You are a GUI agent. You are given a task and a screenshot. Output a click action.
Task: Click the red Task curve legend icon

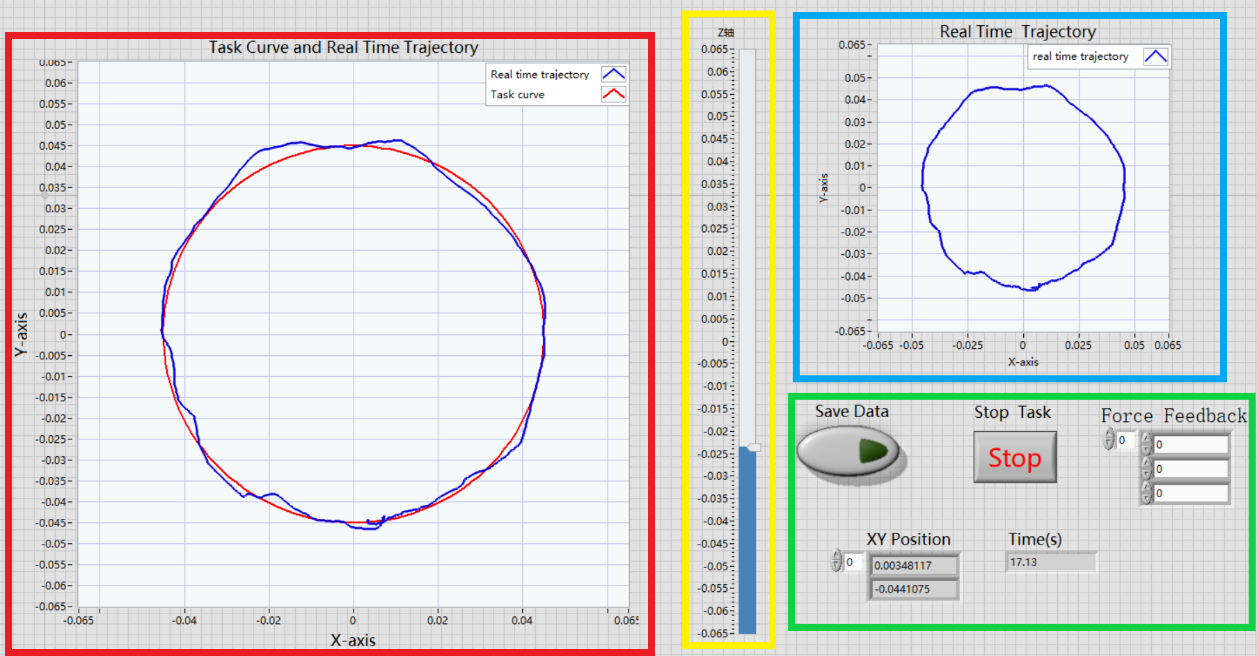(613, 95)
